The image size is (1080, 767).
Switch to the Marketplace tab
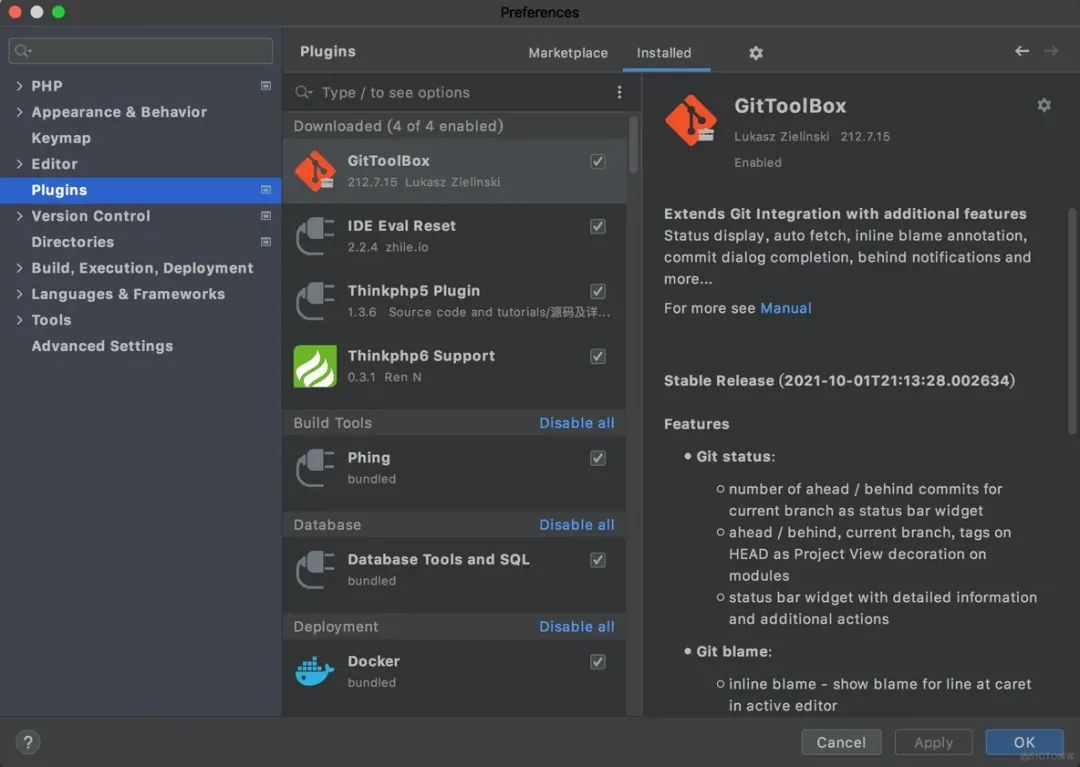[568, 53]
